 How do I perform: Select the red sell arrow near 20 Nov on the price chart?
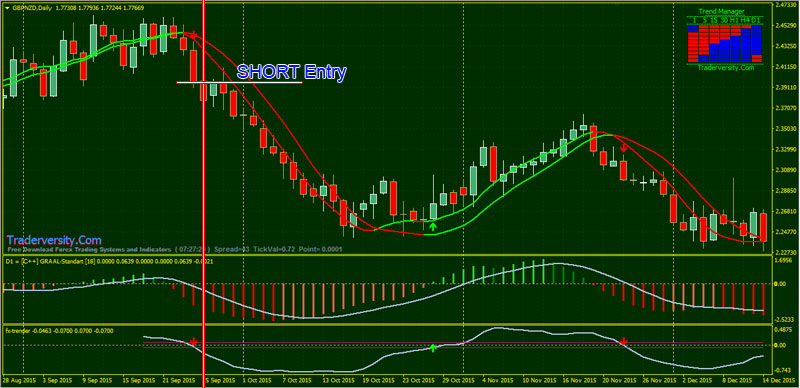coord(623,148)
